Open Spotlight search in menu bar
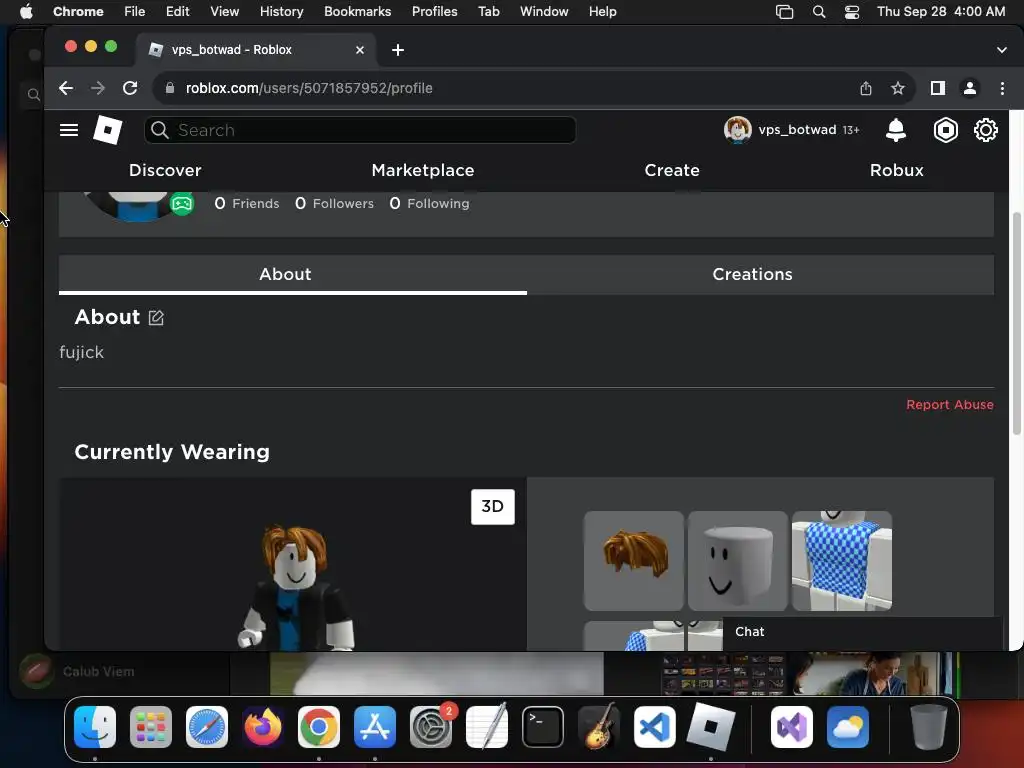Screen dimensions: 1024x768 pyautogui.click(x=818, y=12)
